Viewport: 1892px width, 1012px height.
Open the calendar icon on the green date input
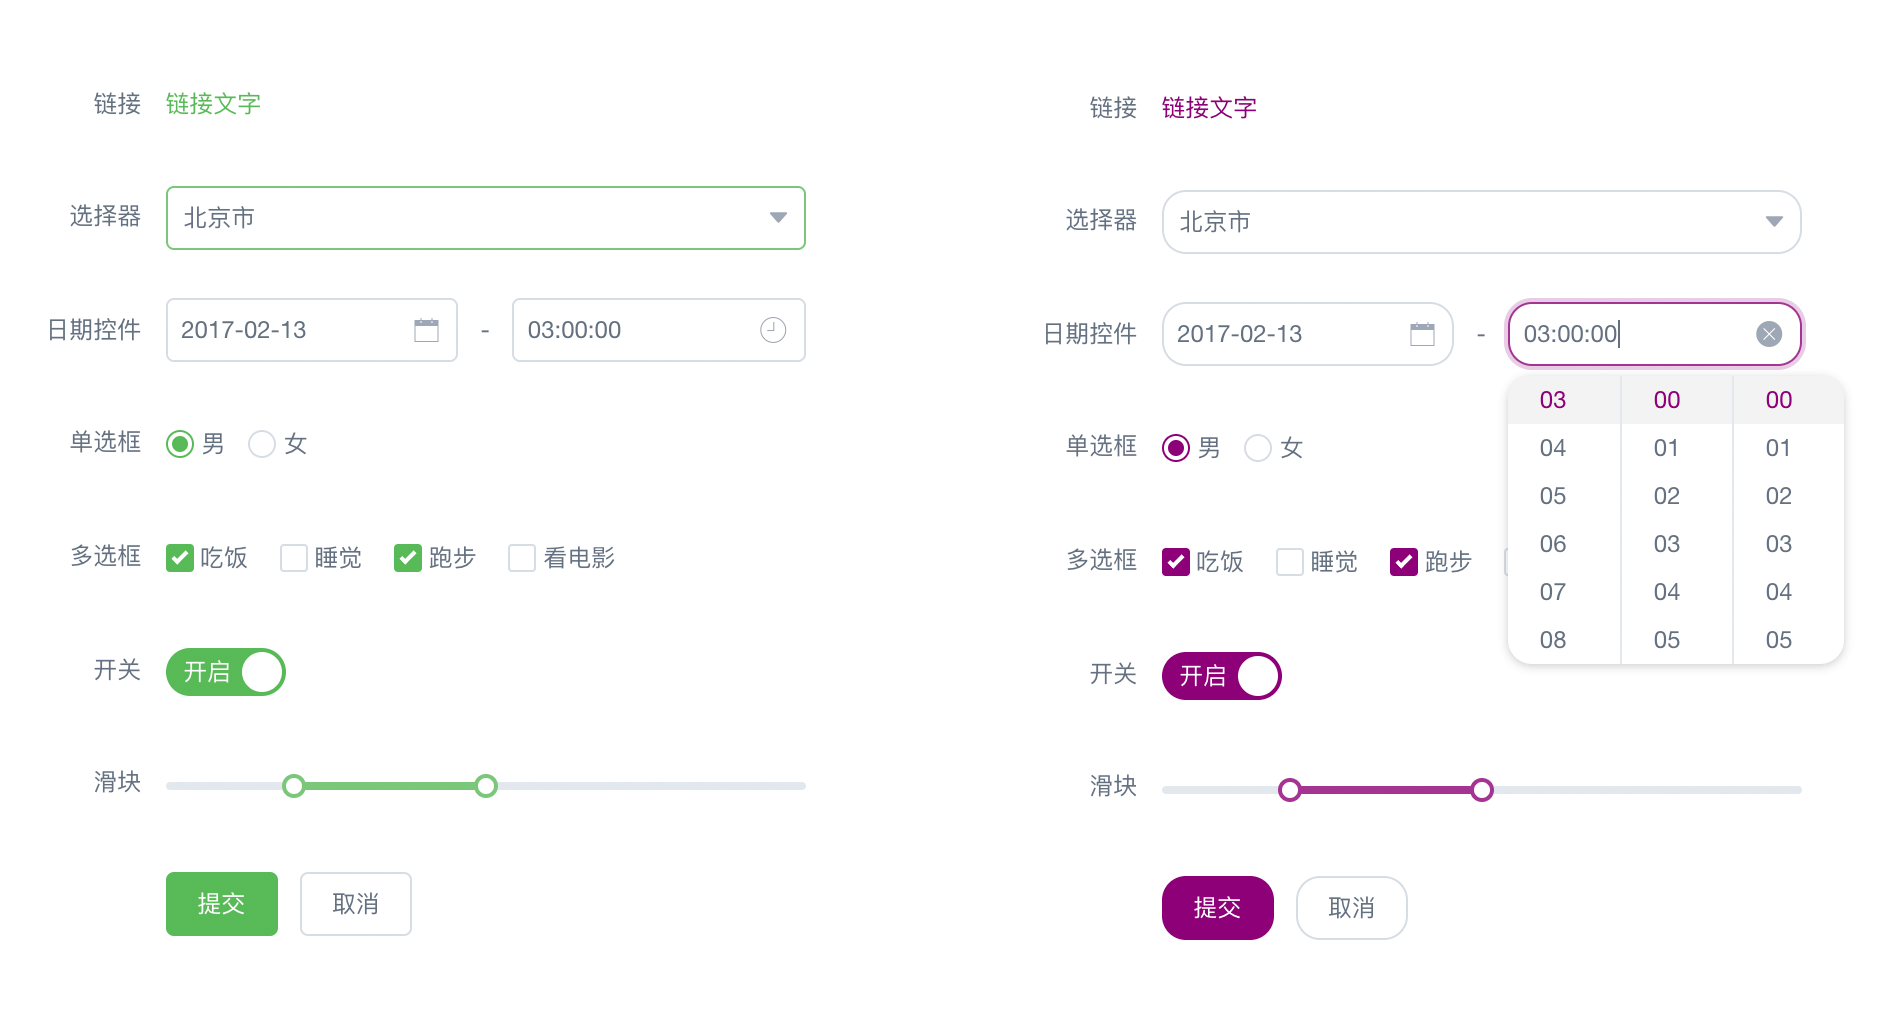coord(426,330)
